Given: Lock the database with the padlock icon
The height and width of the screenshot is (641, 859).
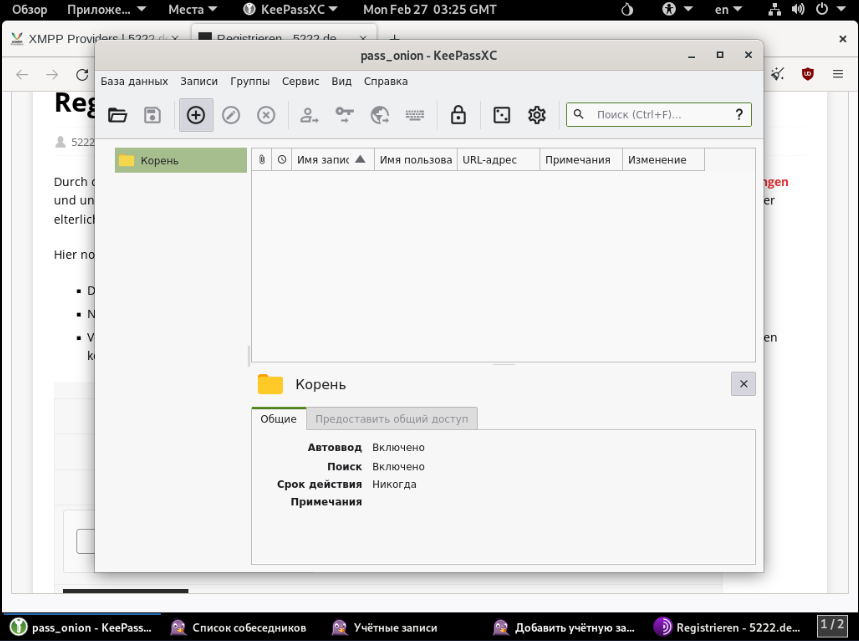Looking at the screenshot, I should click(x=458, y=115).
